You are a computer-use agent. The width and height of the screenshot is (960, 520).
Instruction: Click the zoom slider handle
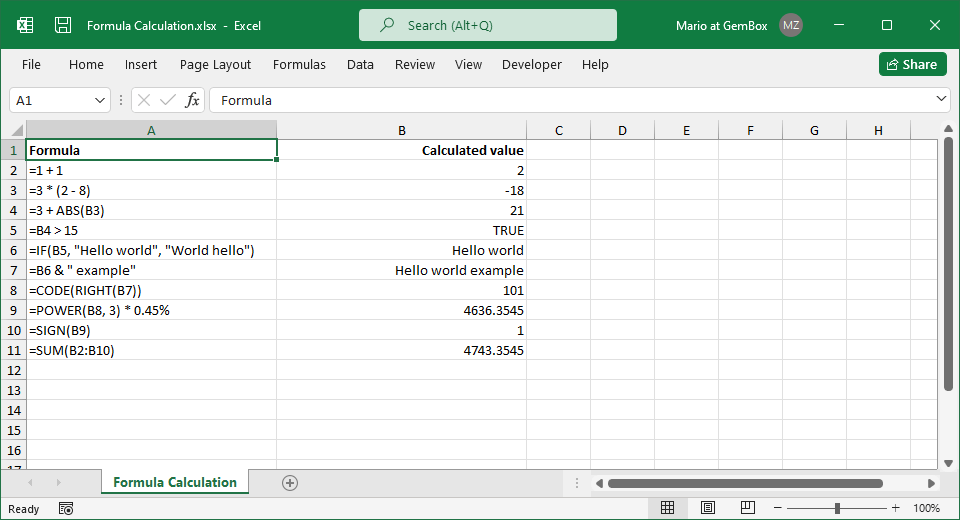[837, 508]
